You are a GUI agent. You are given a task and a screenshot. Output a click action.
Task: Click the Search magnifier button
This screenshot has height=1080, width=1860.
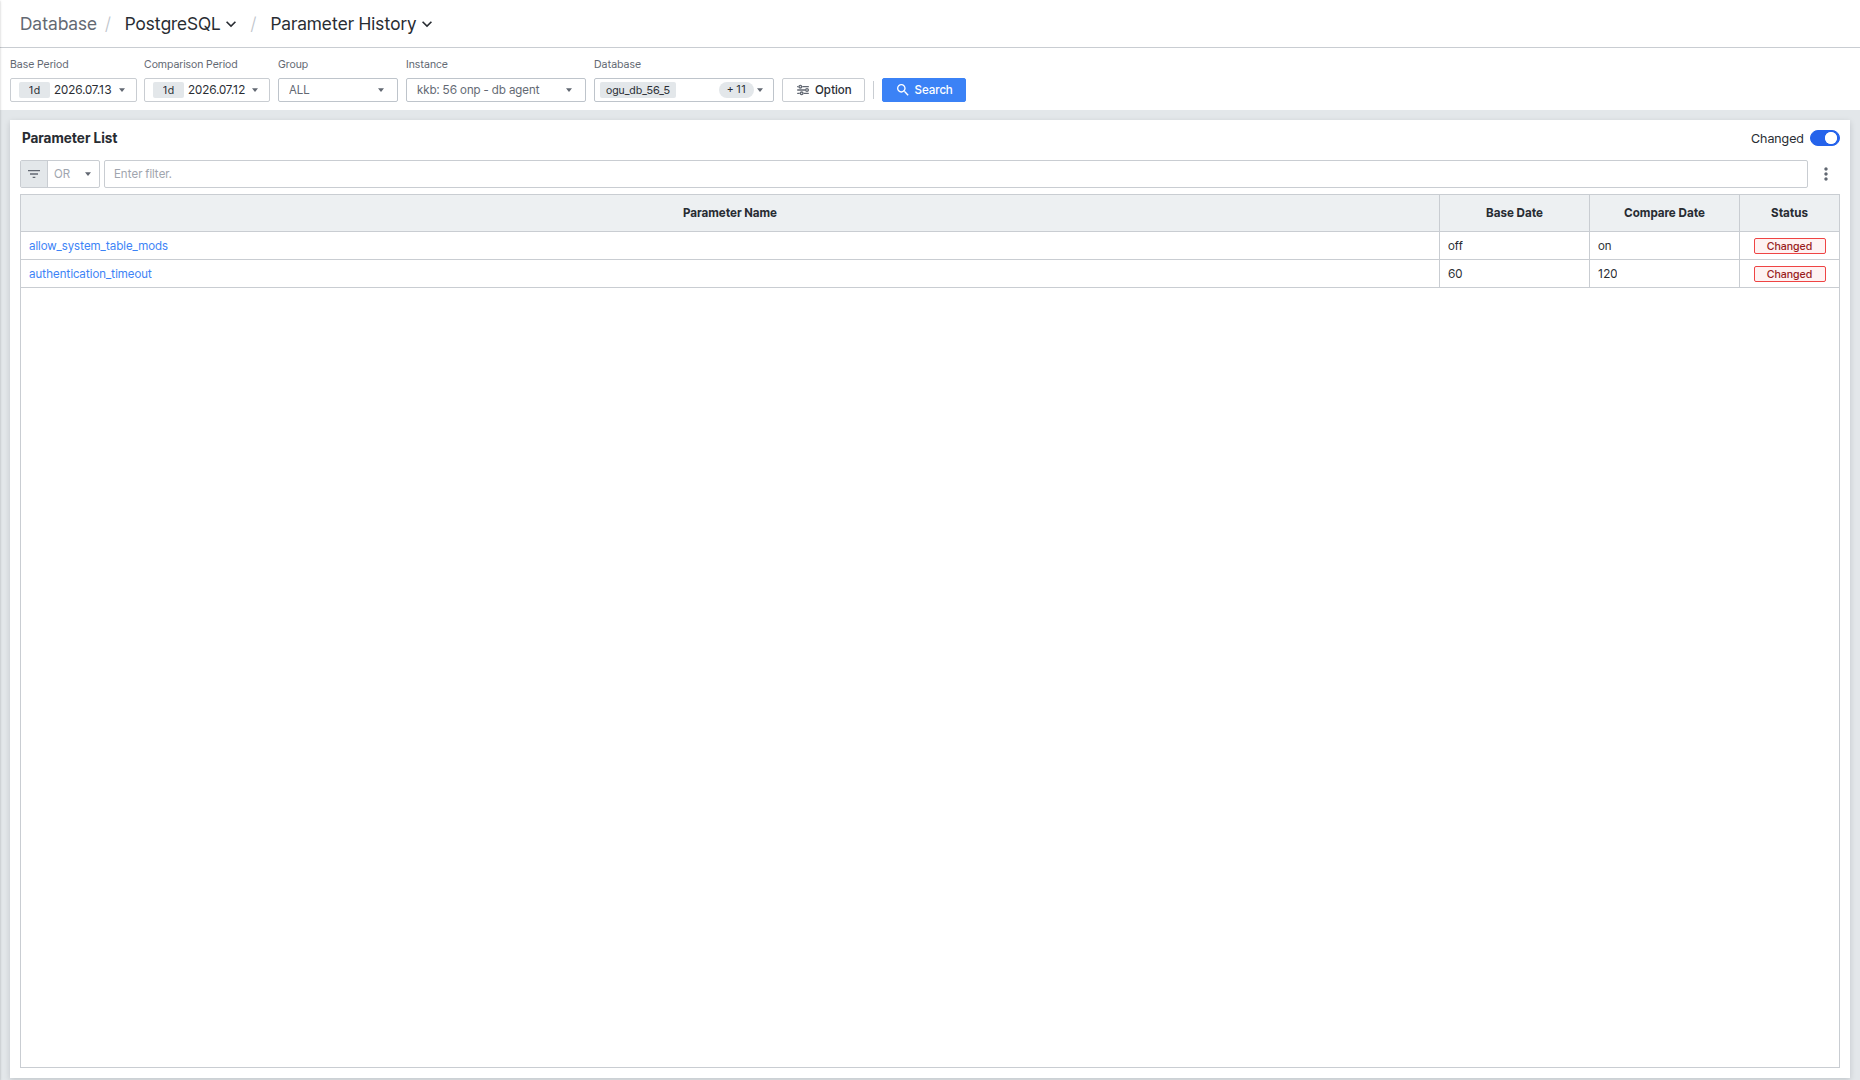coord(924,90)
